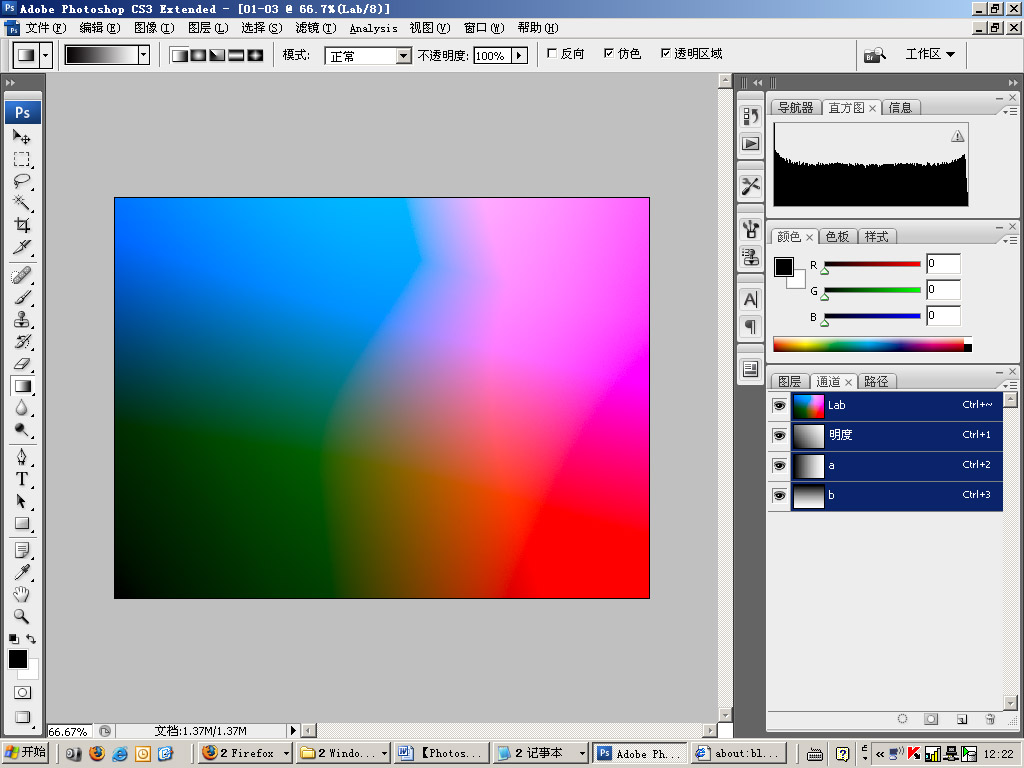Open the 文件(F) menu
This screenshot has width=1024, height=768.
tap(46, 28)
